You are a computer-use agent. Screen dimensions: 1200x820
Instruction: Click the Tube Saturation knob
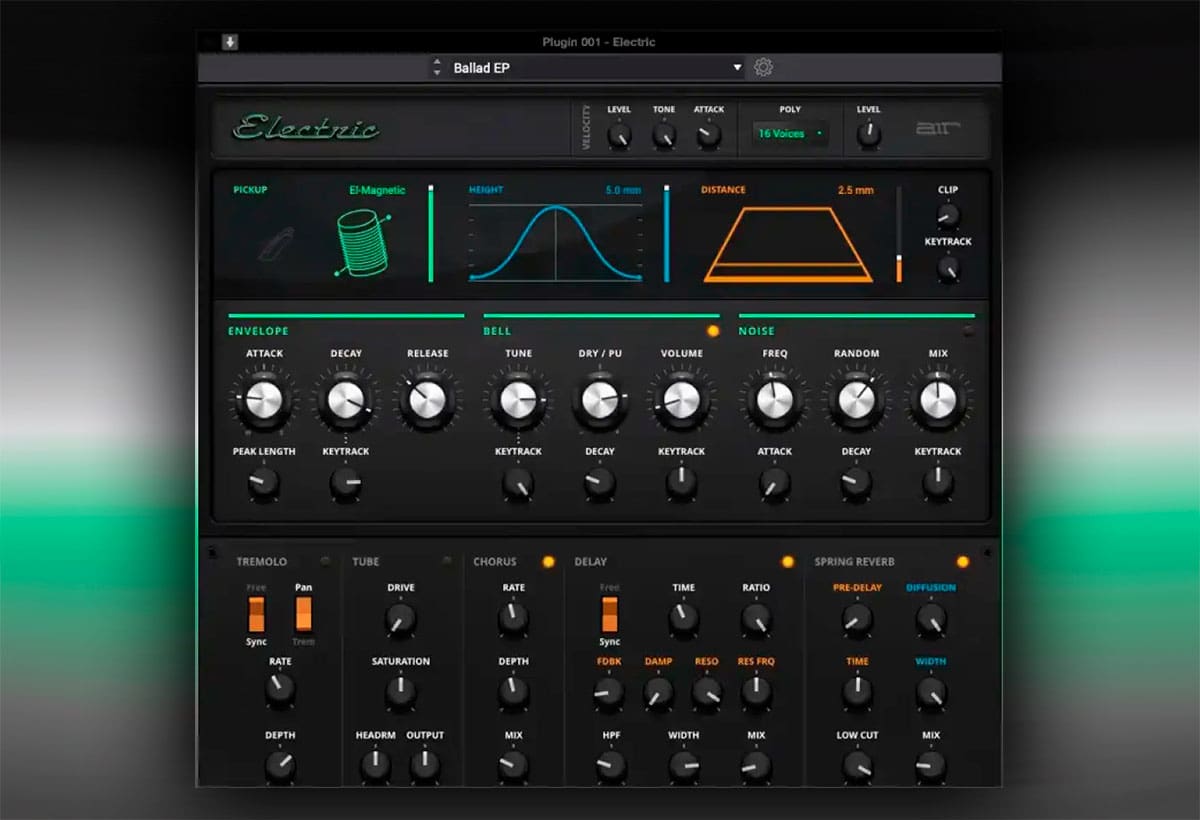(x=400, y=693)
